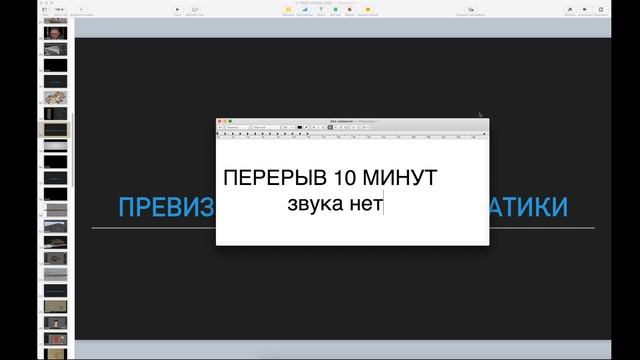Viewport: 640px width, 360px height.
Task: Toggle italic in TextEdit toolbar
Action: pos(318,127)
